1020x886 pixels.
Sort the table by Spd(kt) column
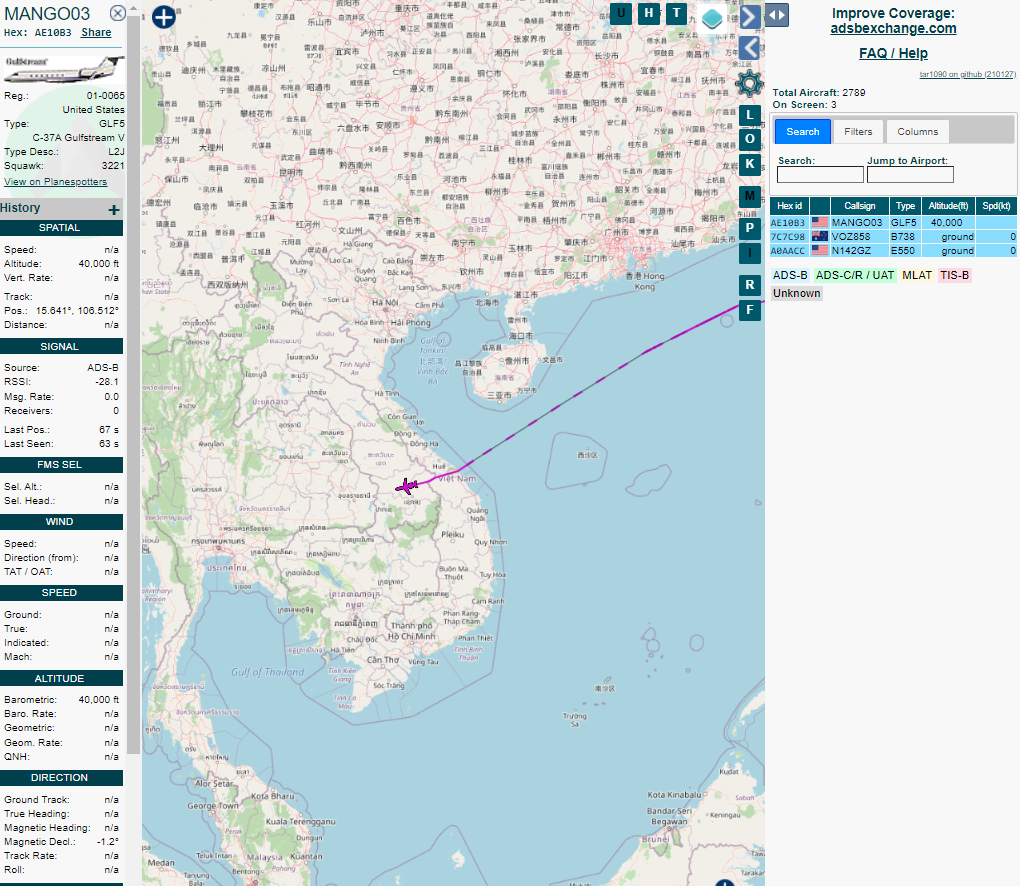coord(996,206)
